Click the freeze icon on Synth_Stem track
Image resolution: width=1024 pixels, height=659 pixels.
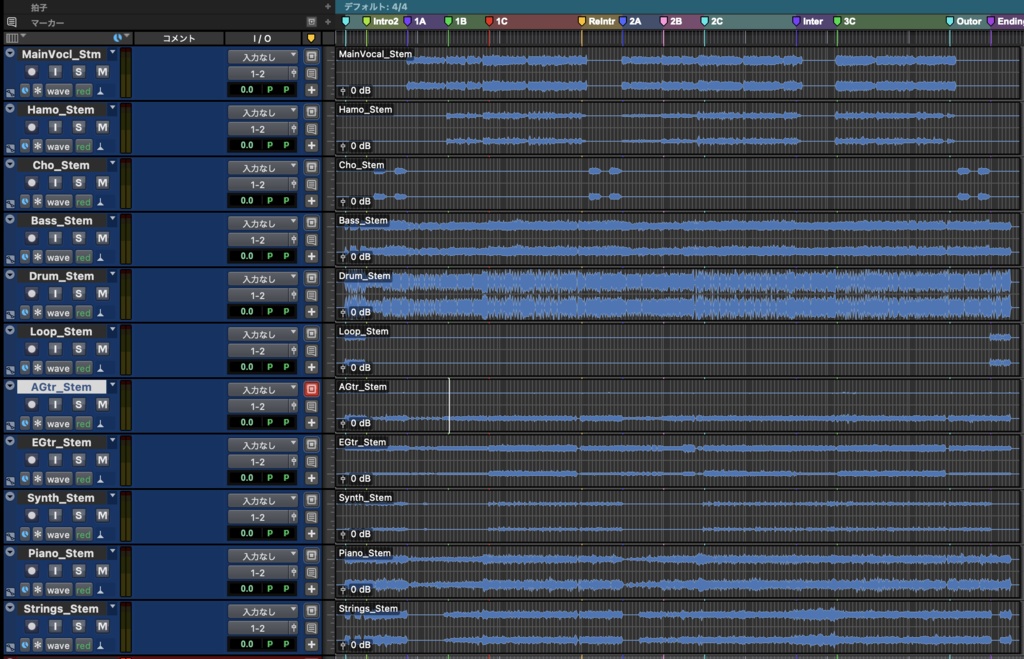[312, 500]
